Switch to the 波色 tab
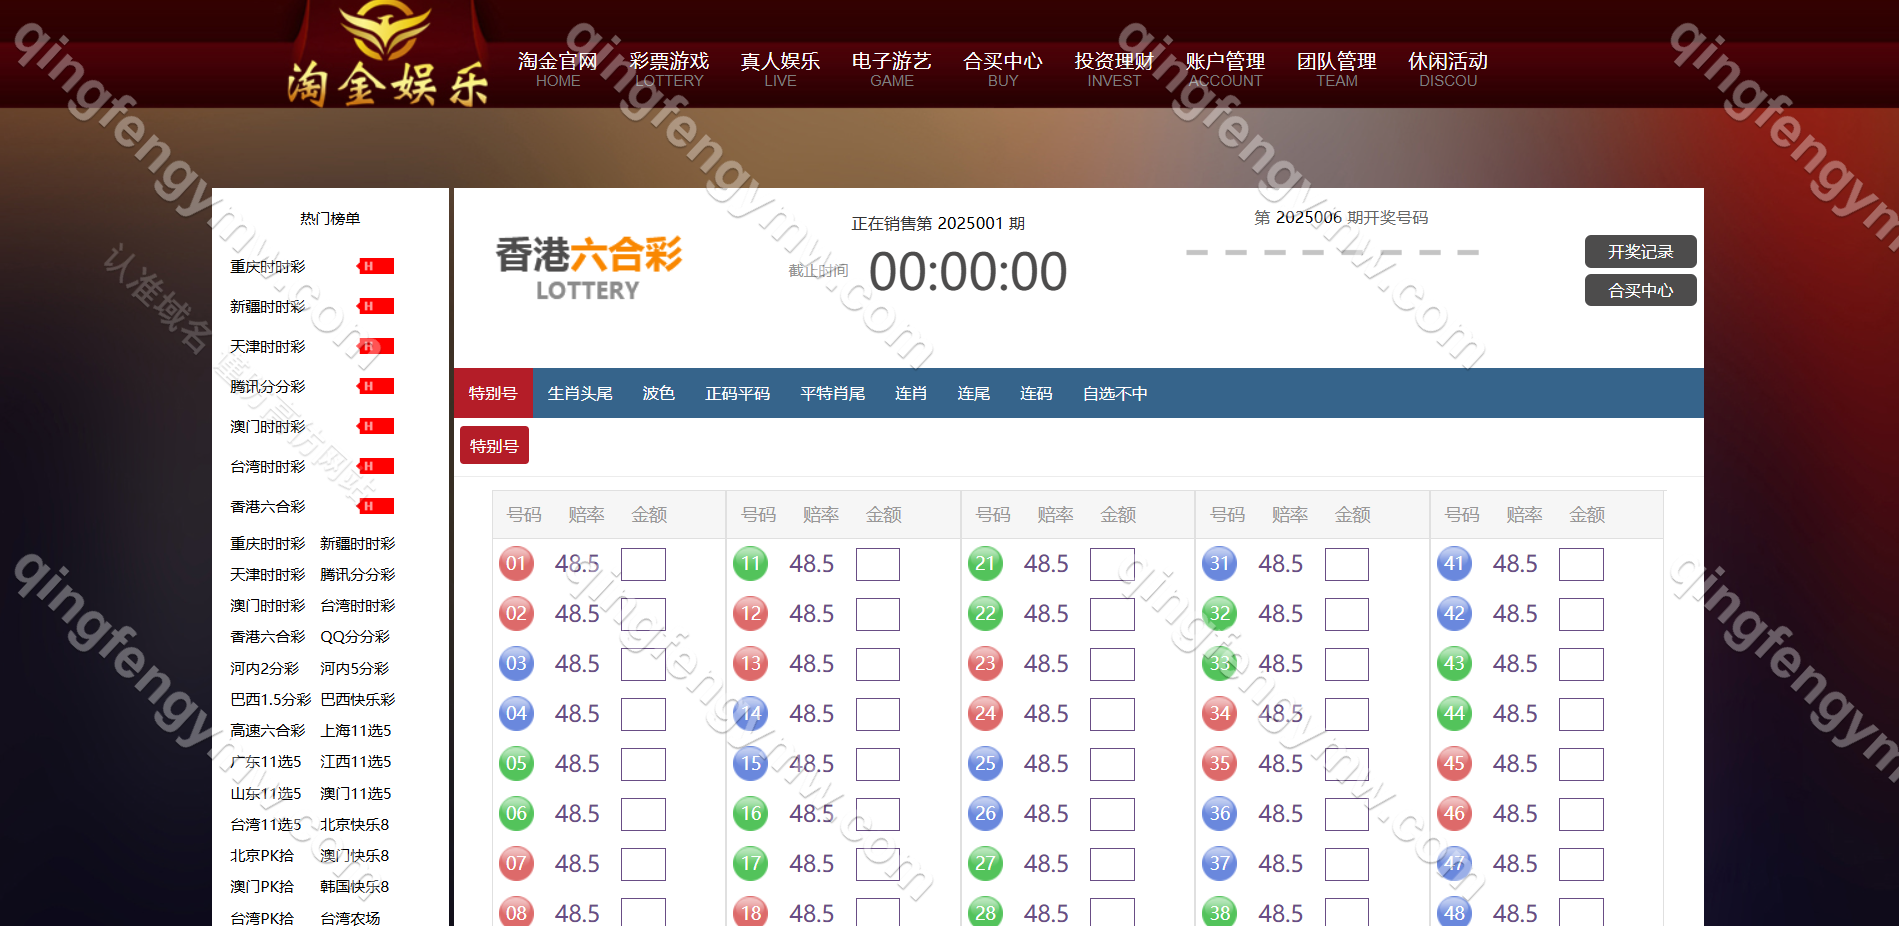Image resolution: width=1899 pixels, height=926 pixels. pos(658,394)
